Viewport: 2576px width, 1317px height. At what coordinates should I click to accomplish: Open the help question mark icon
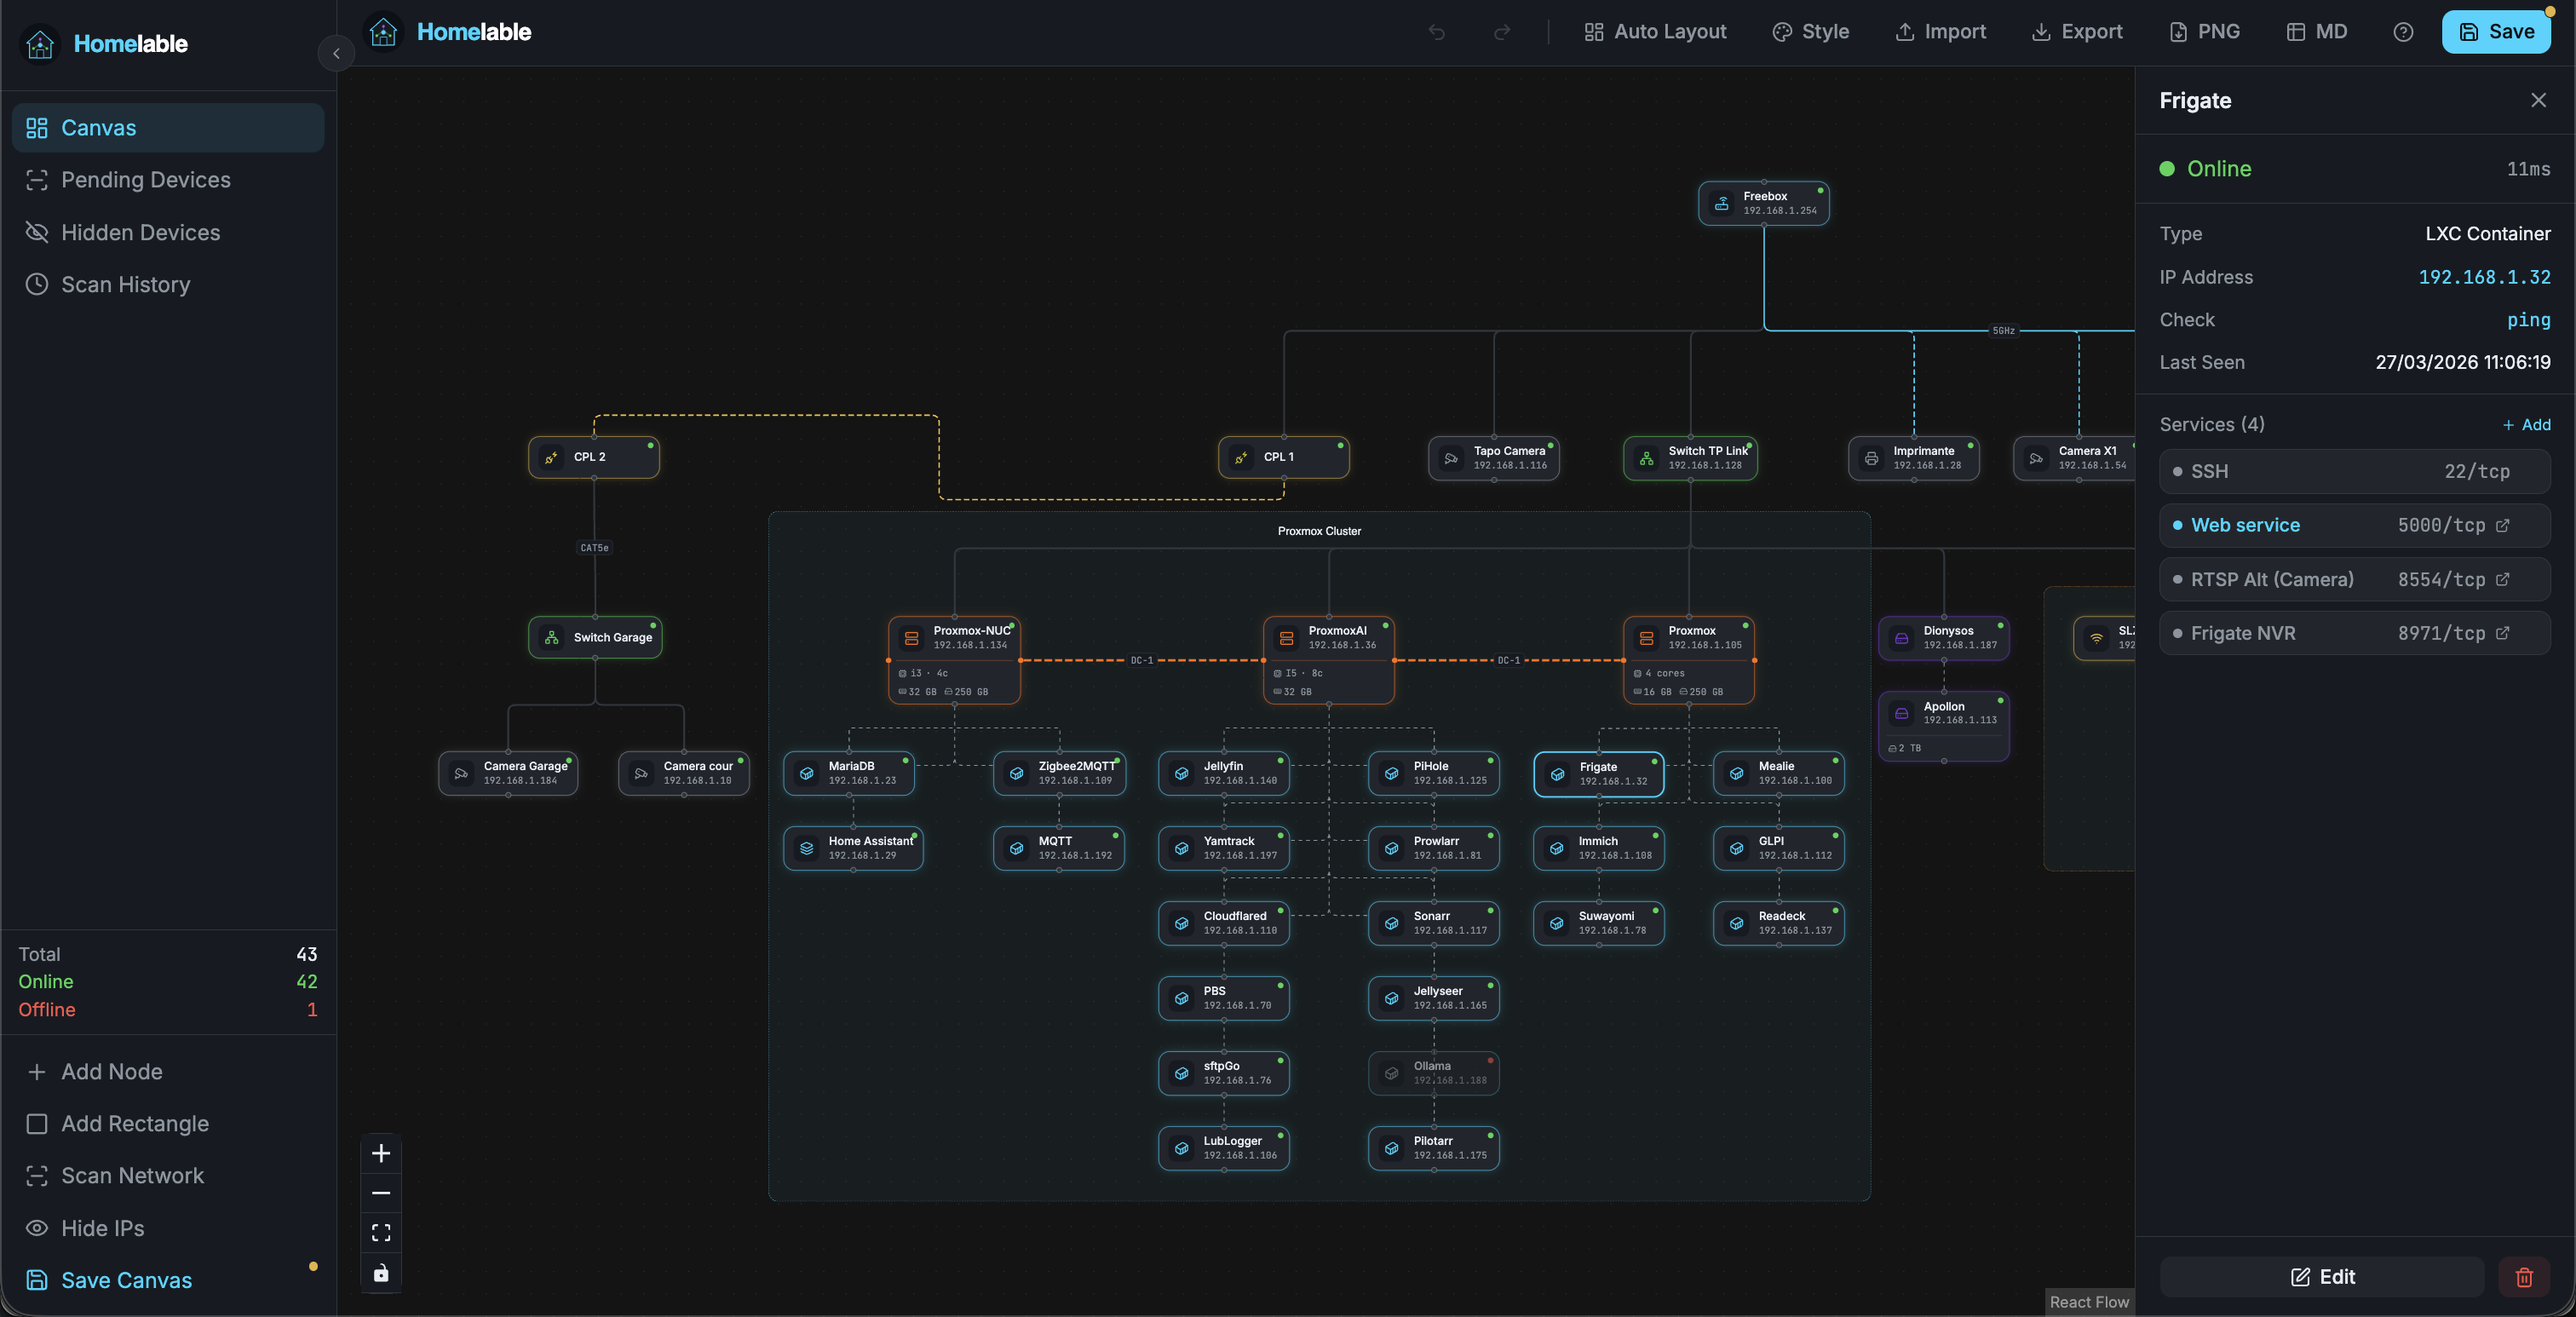(x=2403, y=32)
